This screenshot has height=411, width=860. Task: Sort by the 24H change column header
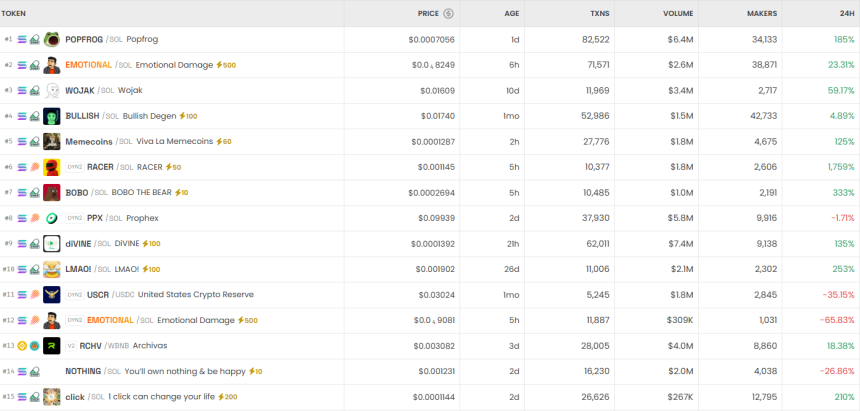point(846,13)
